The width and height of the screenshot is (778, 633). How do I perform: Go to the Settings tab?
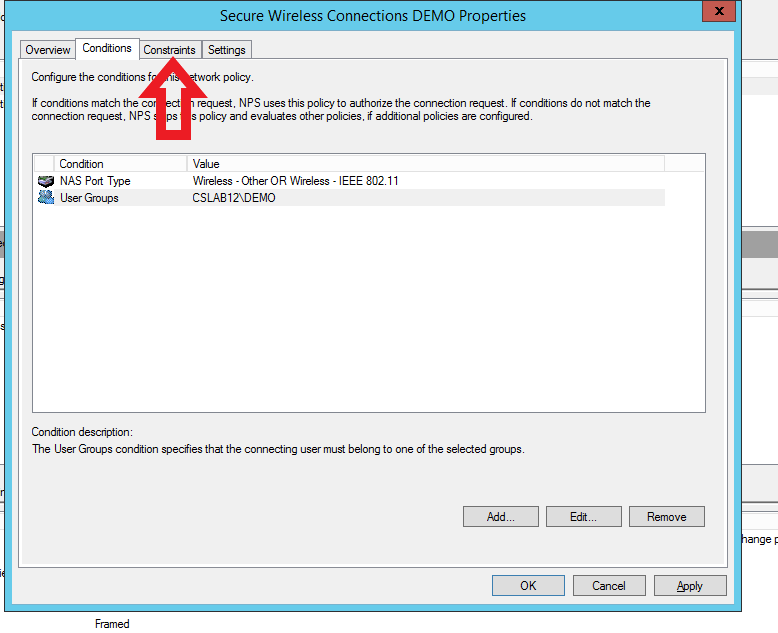pyautogui.click(x=227, y=50)
